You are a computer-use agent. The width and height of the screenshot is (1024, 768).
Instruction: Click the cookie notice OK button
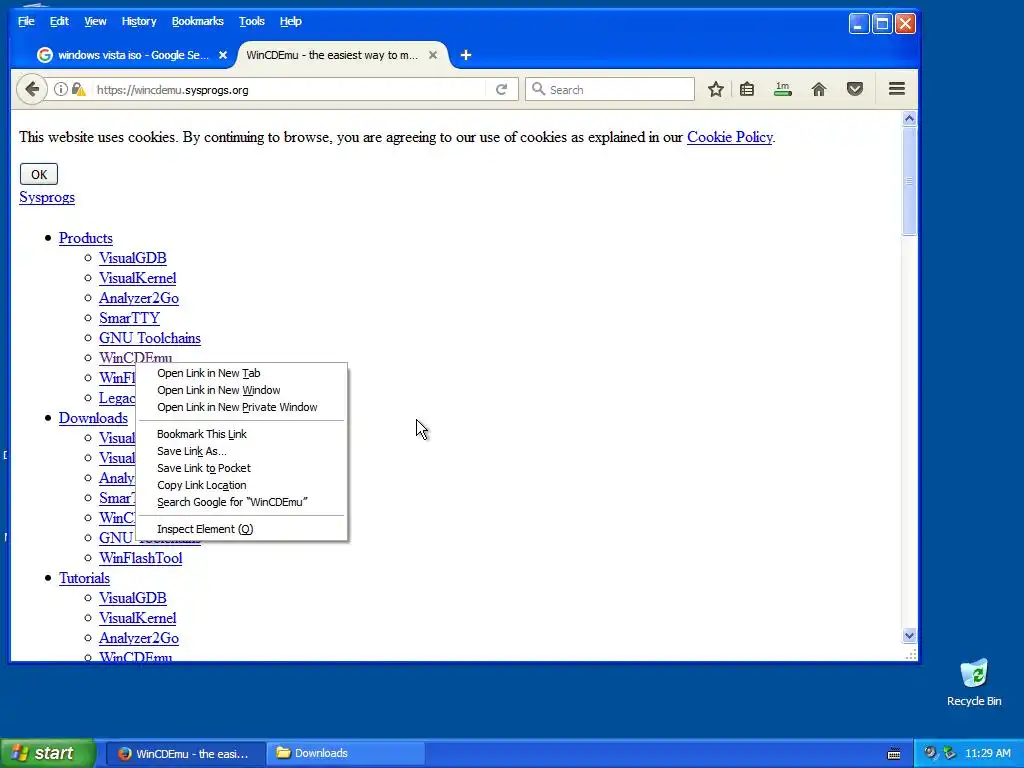click(39, 174)
